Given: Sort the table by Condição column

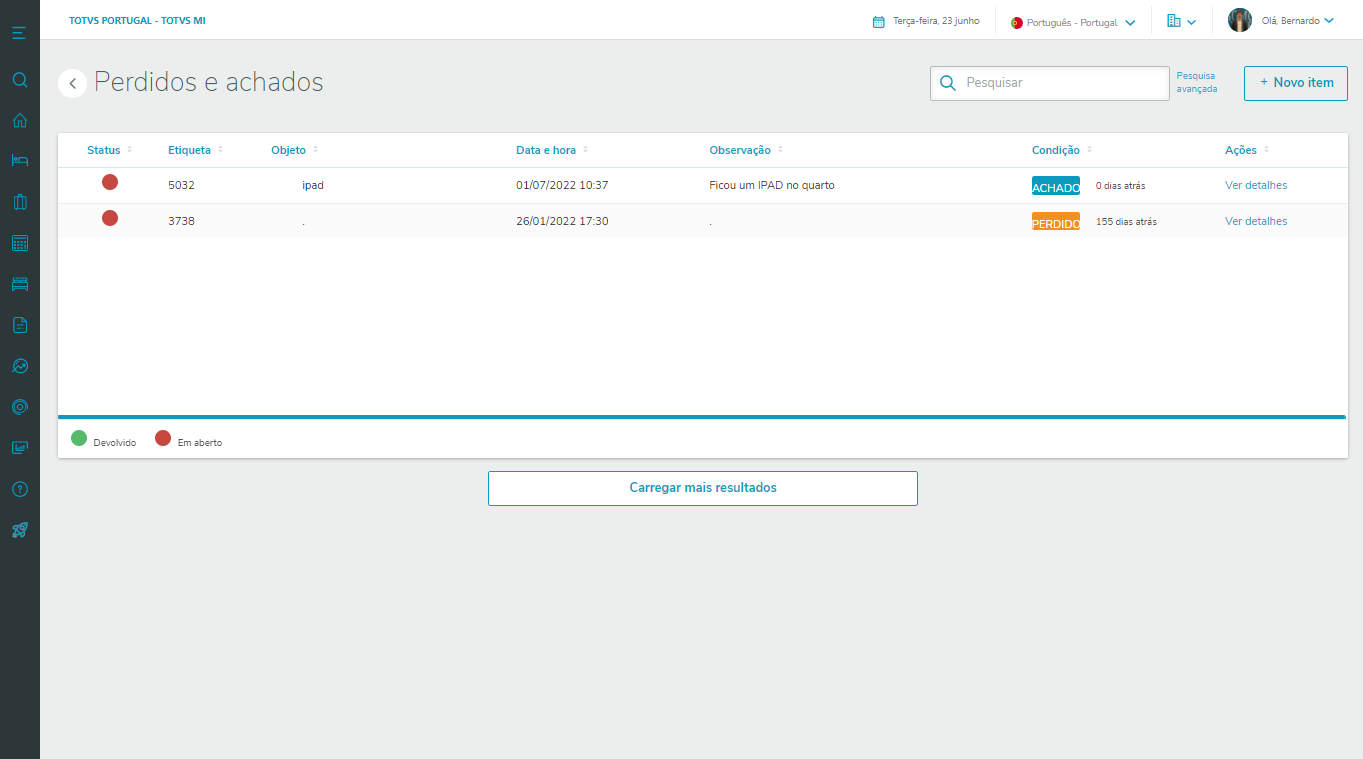Looking at the screenshot, I should (1056, 150).
